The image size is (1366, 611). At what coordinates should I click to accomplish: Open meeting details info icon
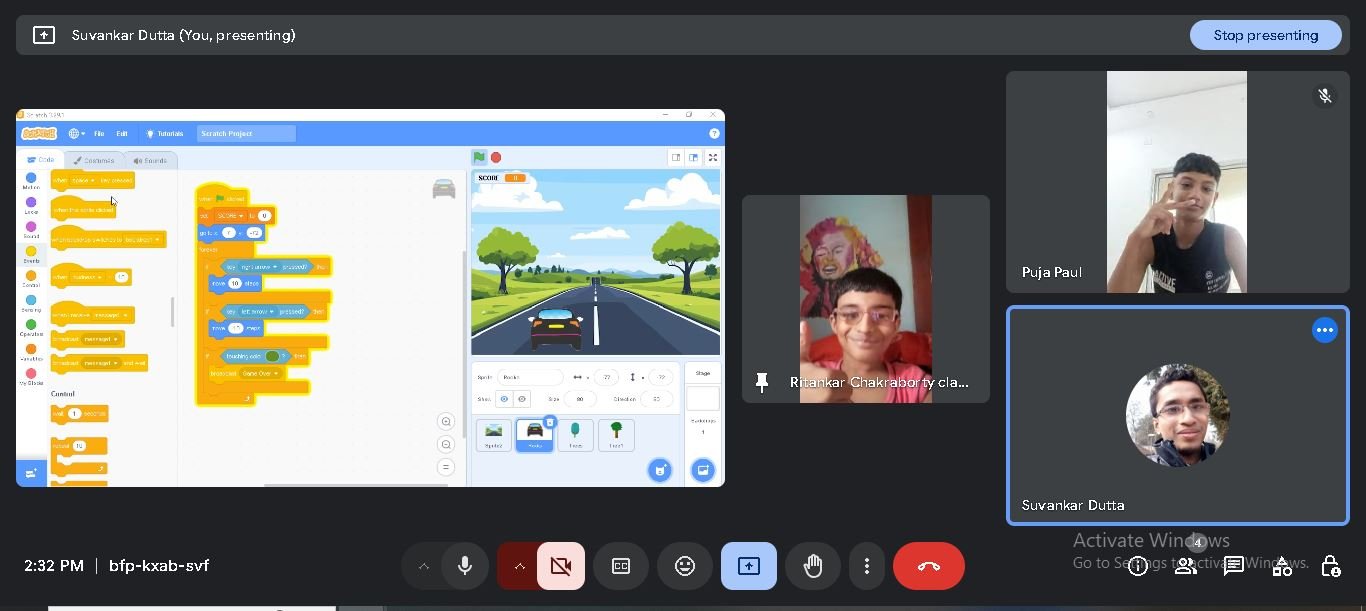coord(1138,566)
